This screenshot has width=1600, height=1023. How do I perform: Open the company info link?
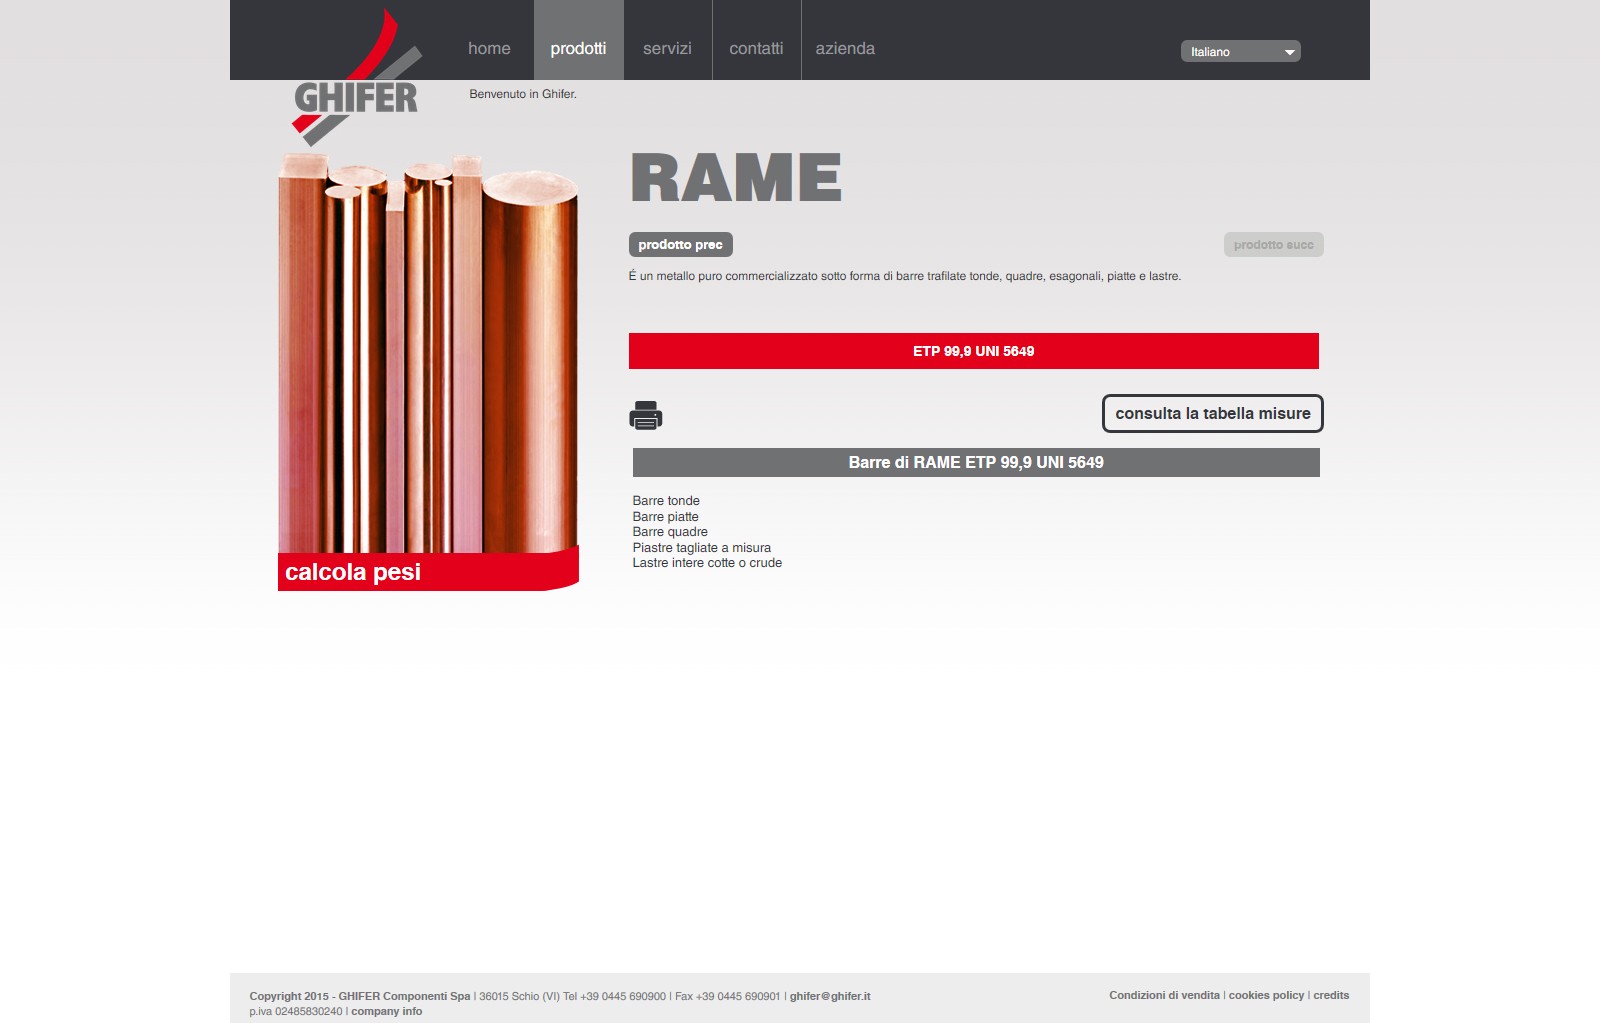tap(386, 1011)
